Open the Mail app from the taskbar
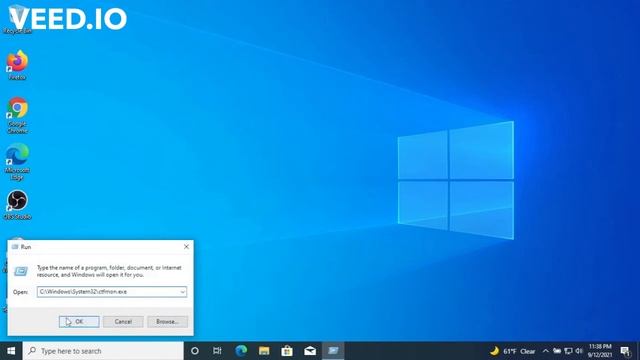Viewport: 640px width, 360px height. tap(310, 351)
